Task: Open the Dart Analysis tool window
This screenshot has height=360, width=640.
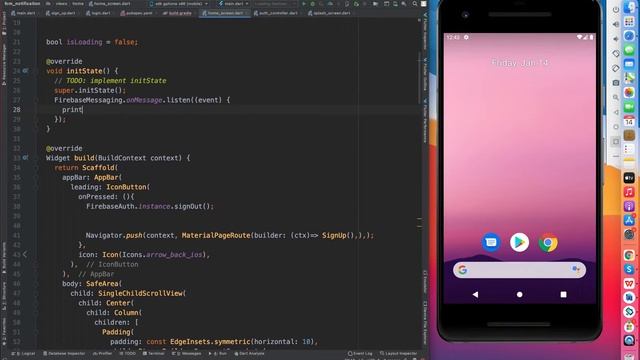Action: pyautogui.click(x=249, y=353)
